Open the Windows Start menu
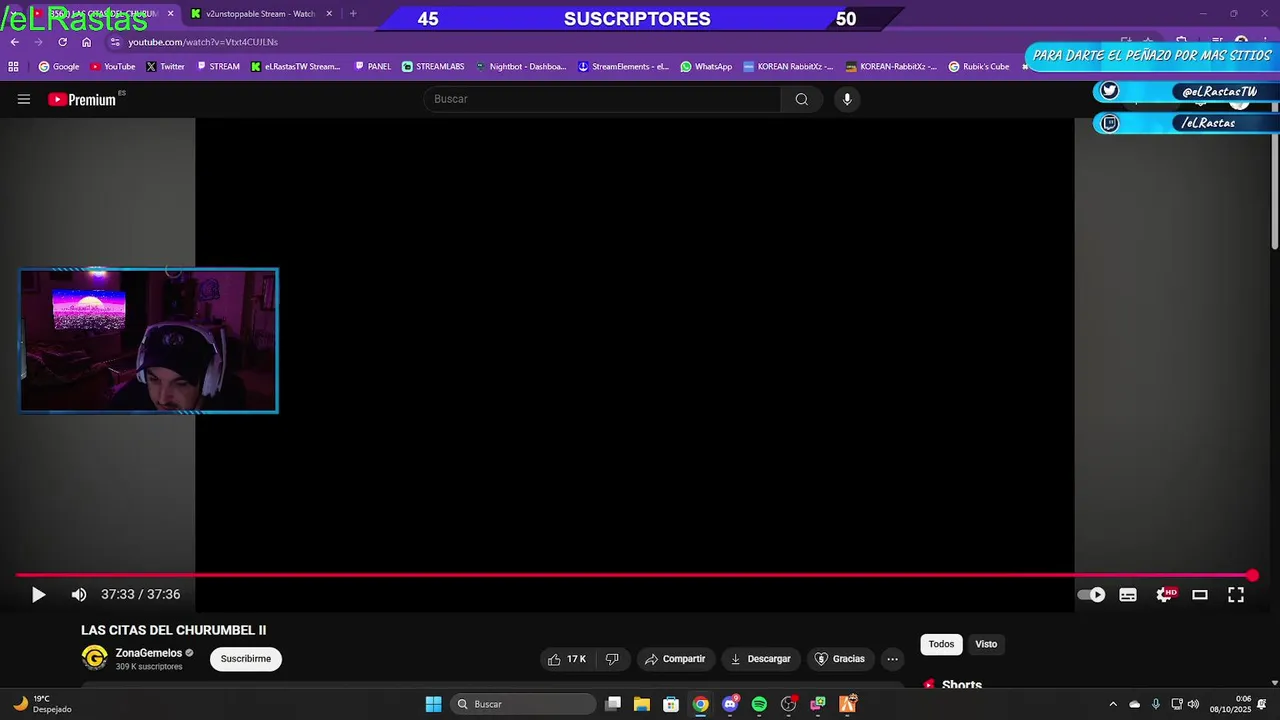The width and height of the screenshot is (1280, 720). (433, 704)
